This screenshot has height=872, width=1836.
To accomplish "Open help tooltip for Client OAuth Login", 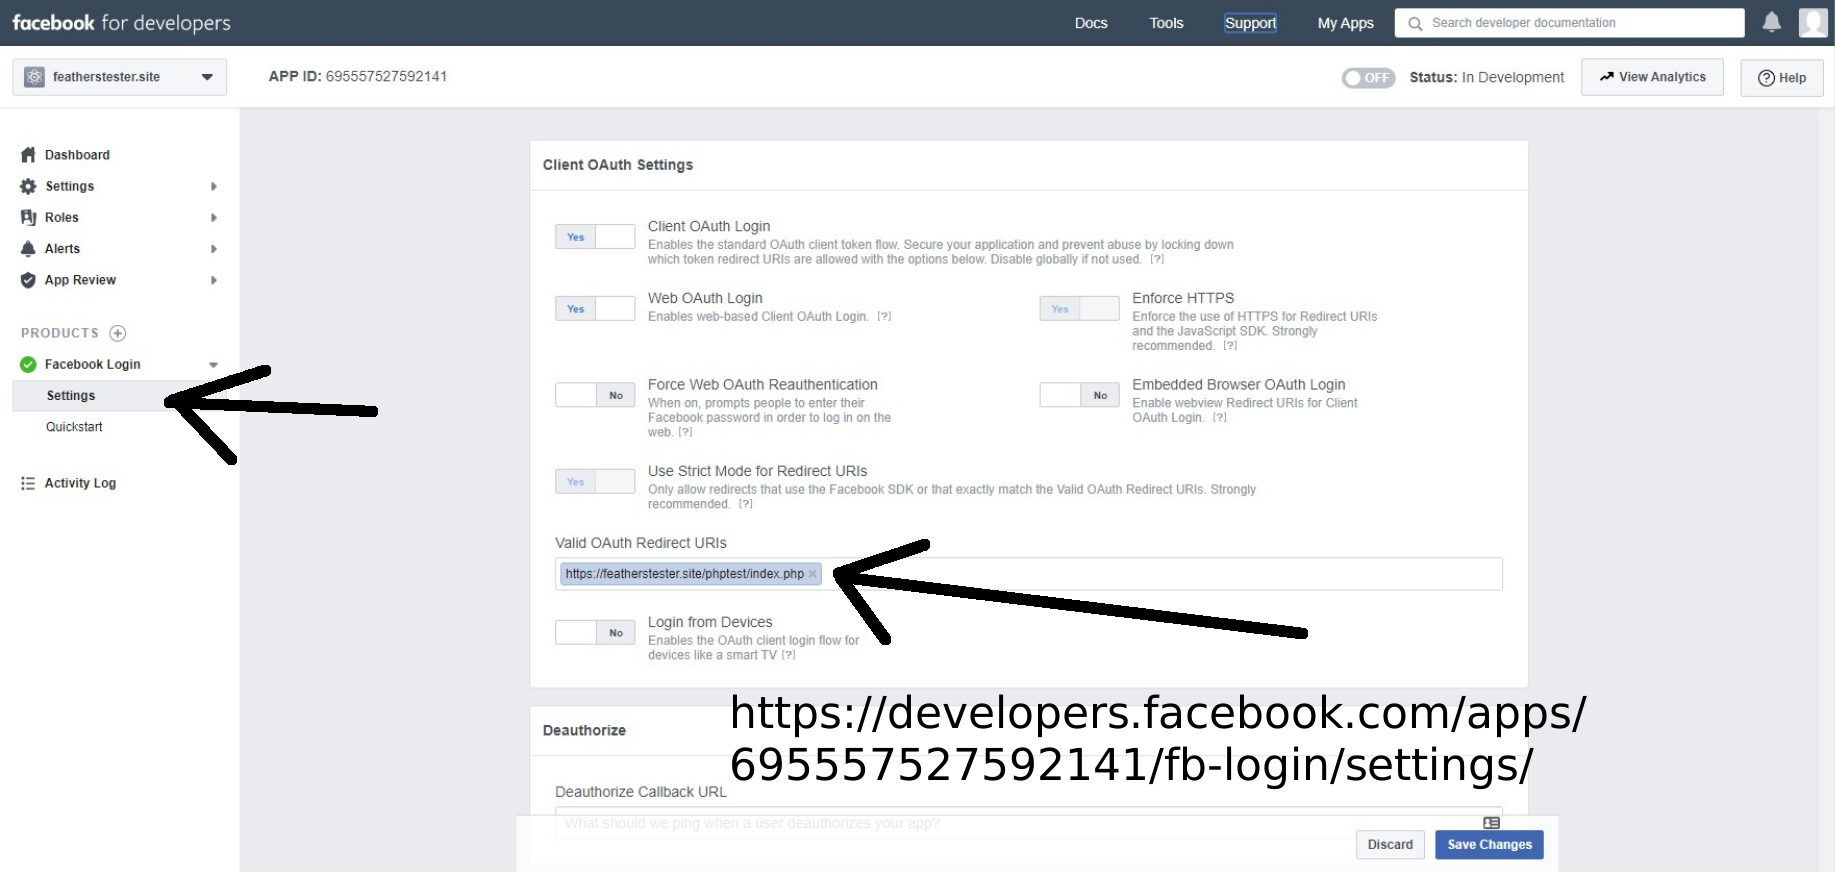I will pos(1157,259).
